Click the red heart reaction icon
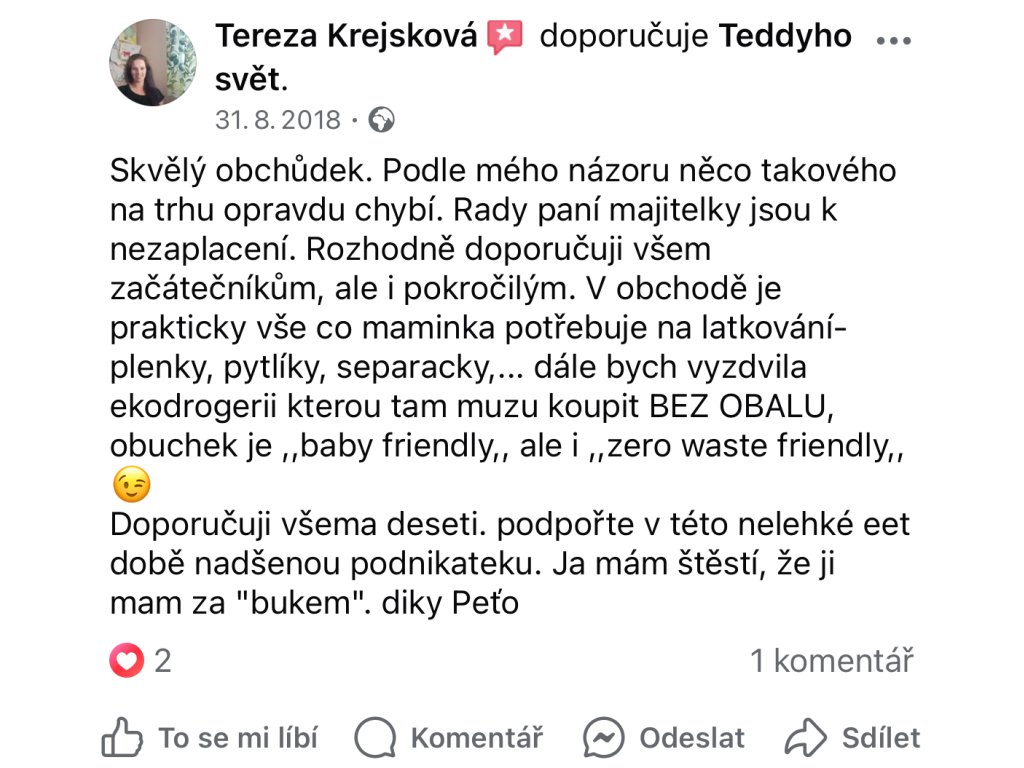1024x768 pixels. click(127, 661)
